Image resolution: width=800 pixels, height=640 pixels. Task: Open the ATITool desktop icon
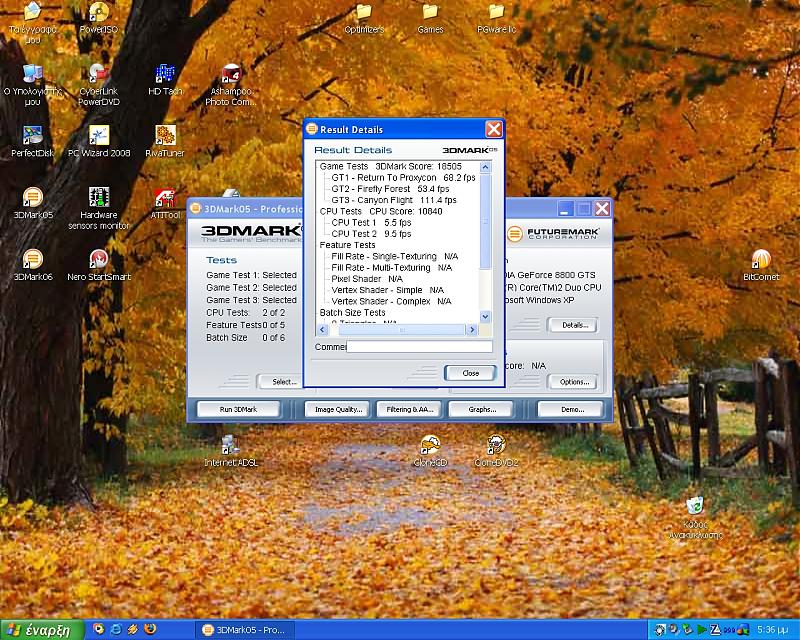coord(165,203)
